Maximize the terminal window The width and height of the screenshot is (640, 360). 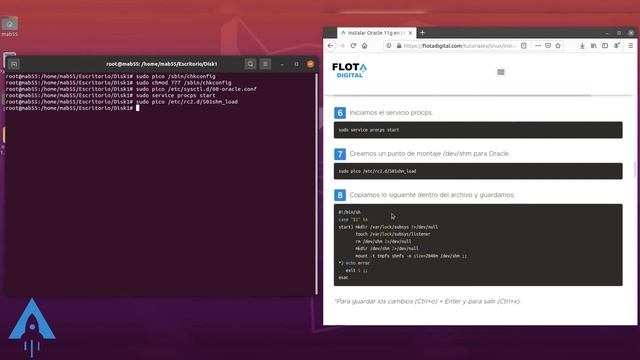click(x=296, y=64)
